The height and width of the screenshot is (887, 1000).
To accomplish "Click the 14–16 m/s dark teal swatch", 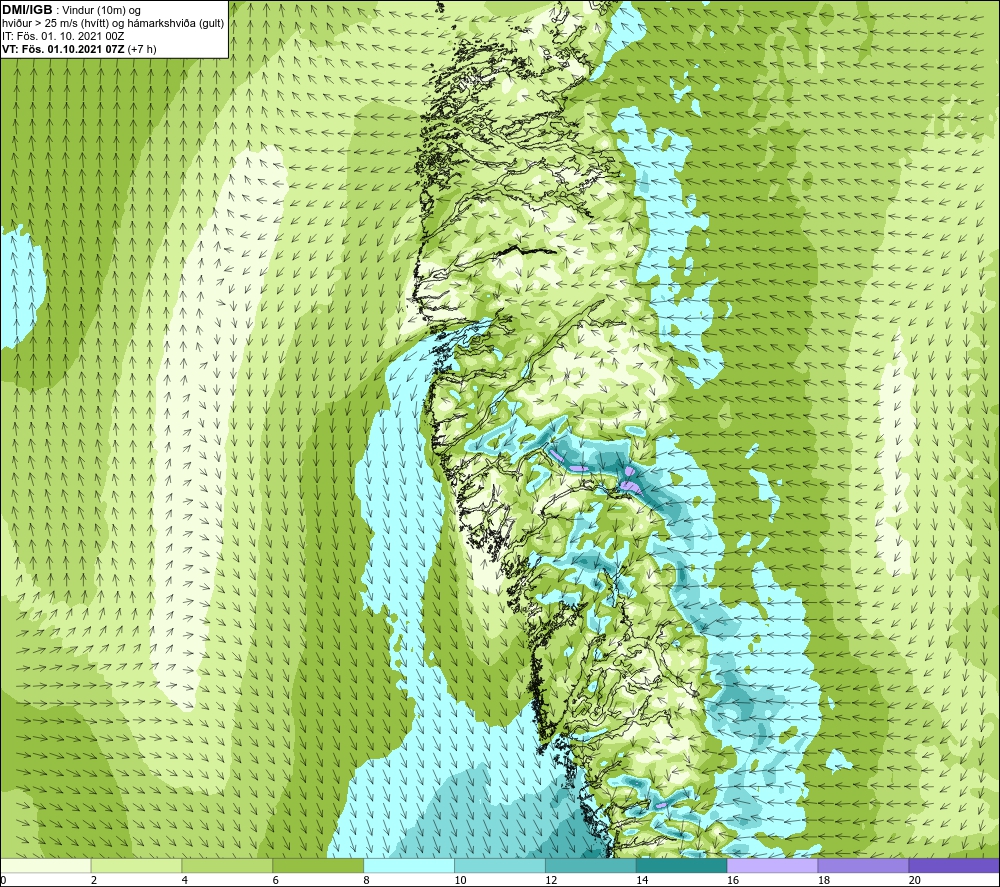I will (x=681, y=865).
